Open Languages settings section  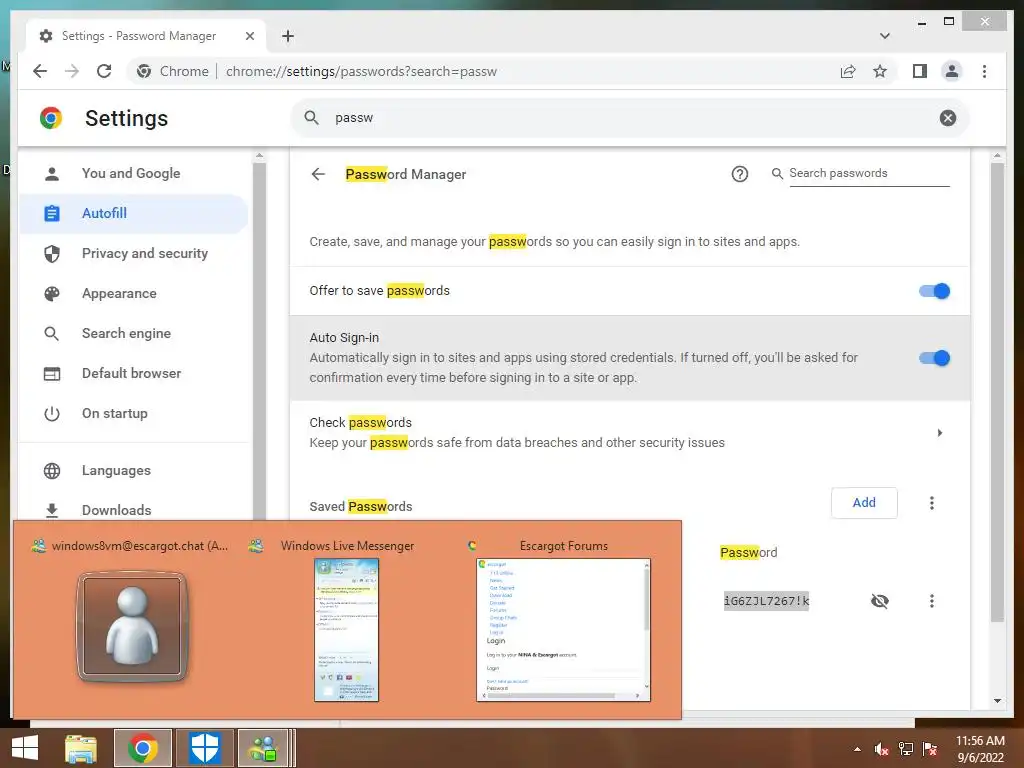(134, 470)
